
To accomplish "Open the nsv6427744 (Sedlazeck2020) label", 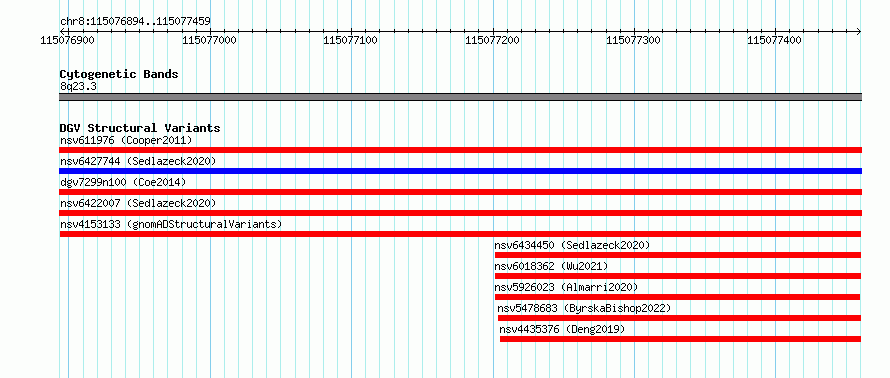I will point(138,161).
